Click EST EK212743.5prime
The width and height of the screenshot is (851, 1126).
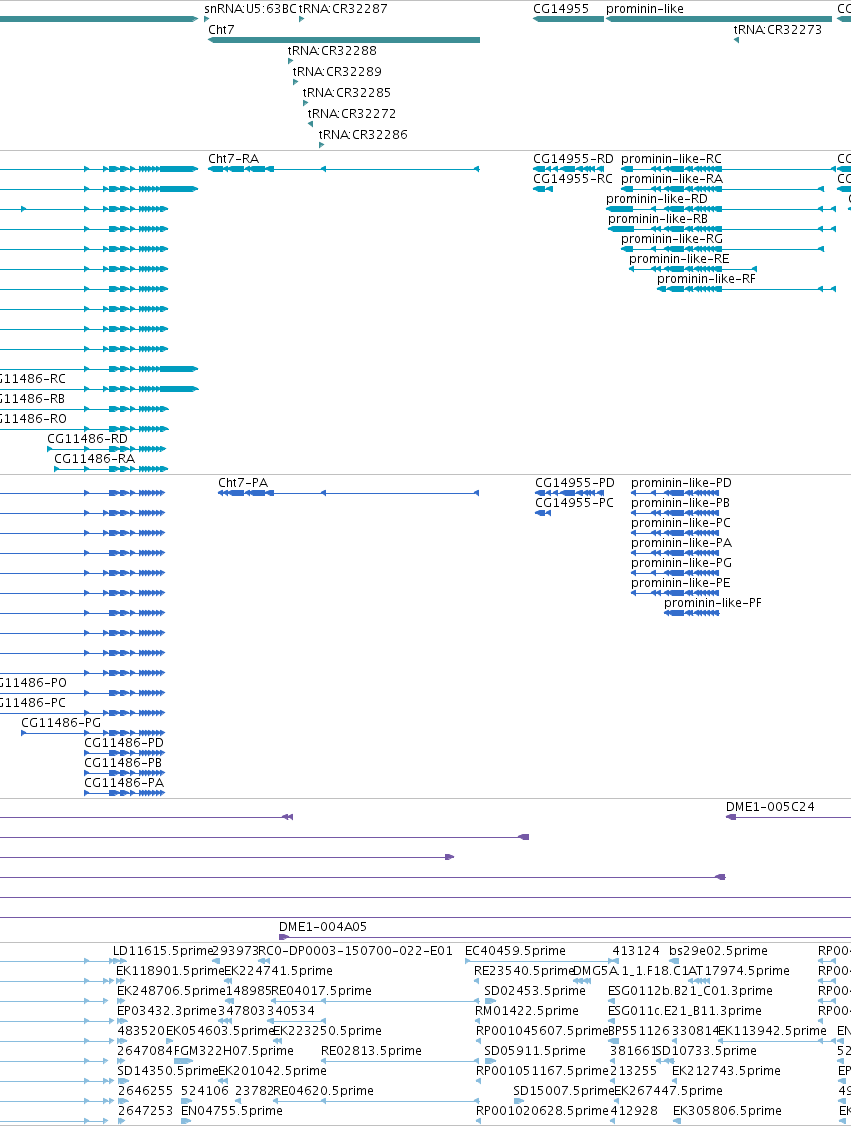(726, 1071)
